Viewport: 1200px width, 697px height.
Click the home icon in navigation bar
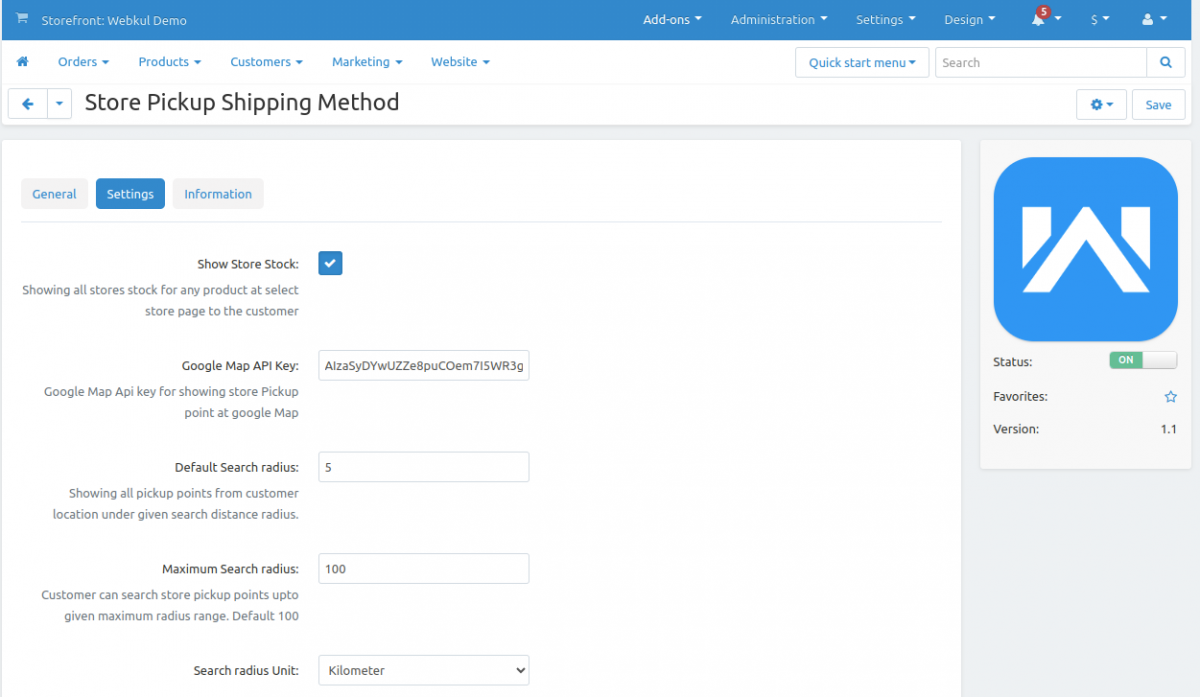coord(22,62)
